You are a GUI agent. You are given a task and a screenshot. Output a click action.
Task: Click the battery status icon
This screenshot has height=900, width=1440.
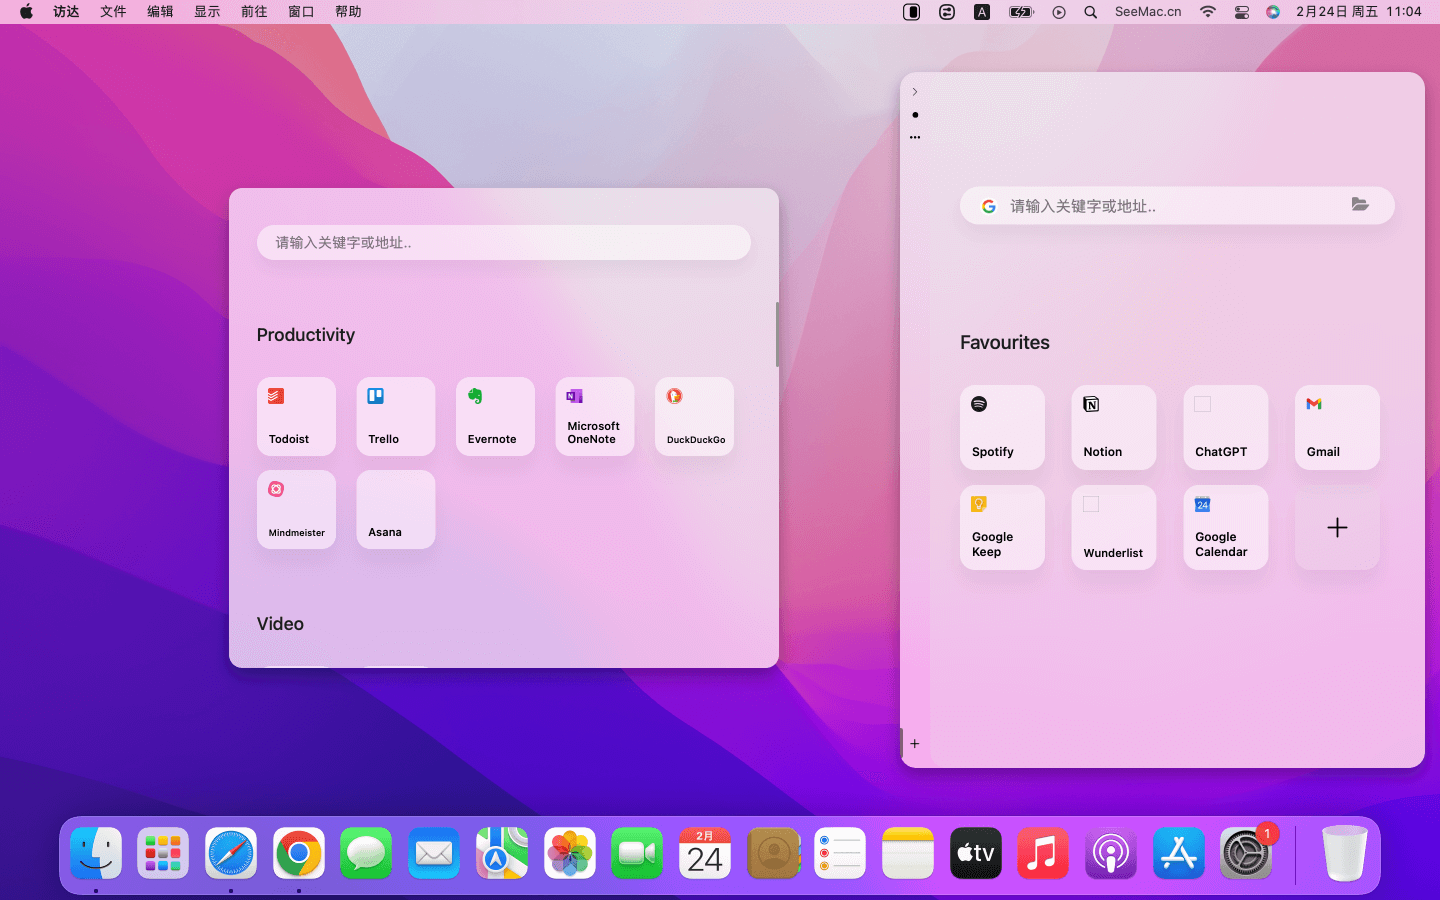(1021, 12)
